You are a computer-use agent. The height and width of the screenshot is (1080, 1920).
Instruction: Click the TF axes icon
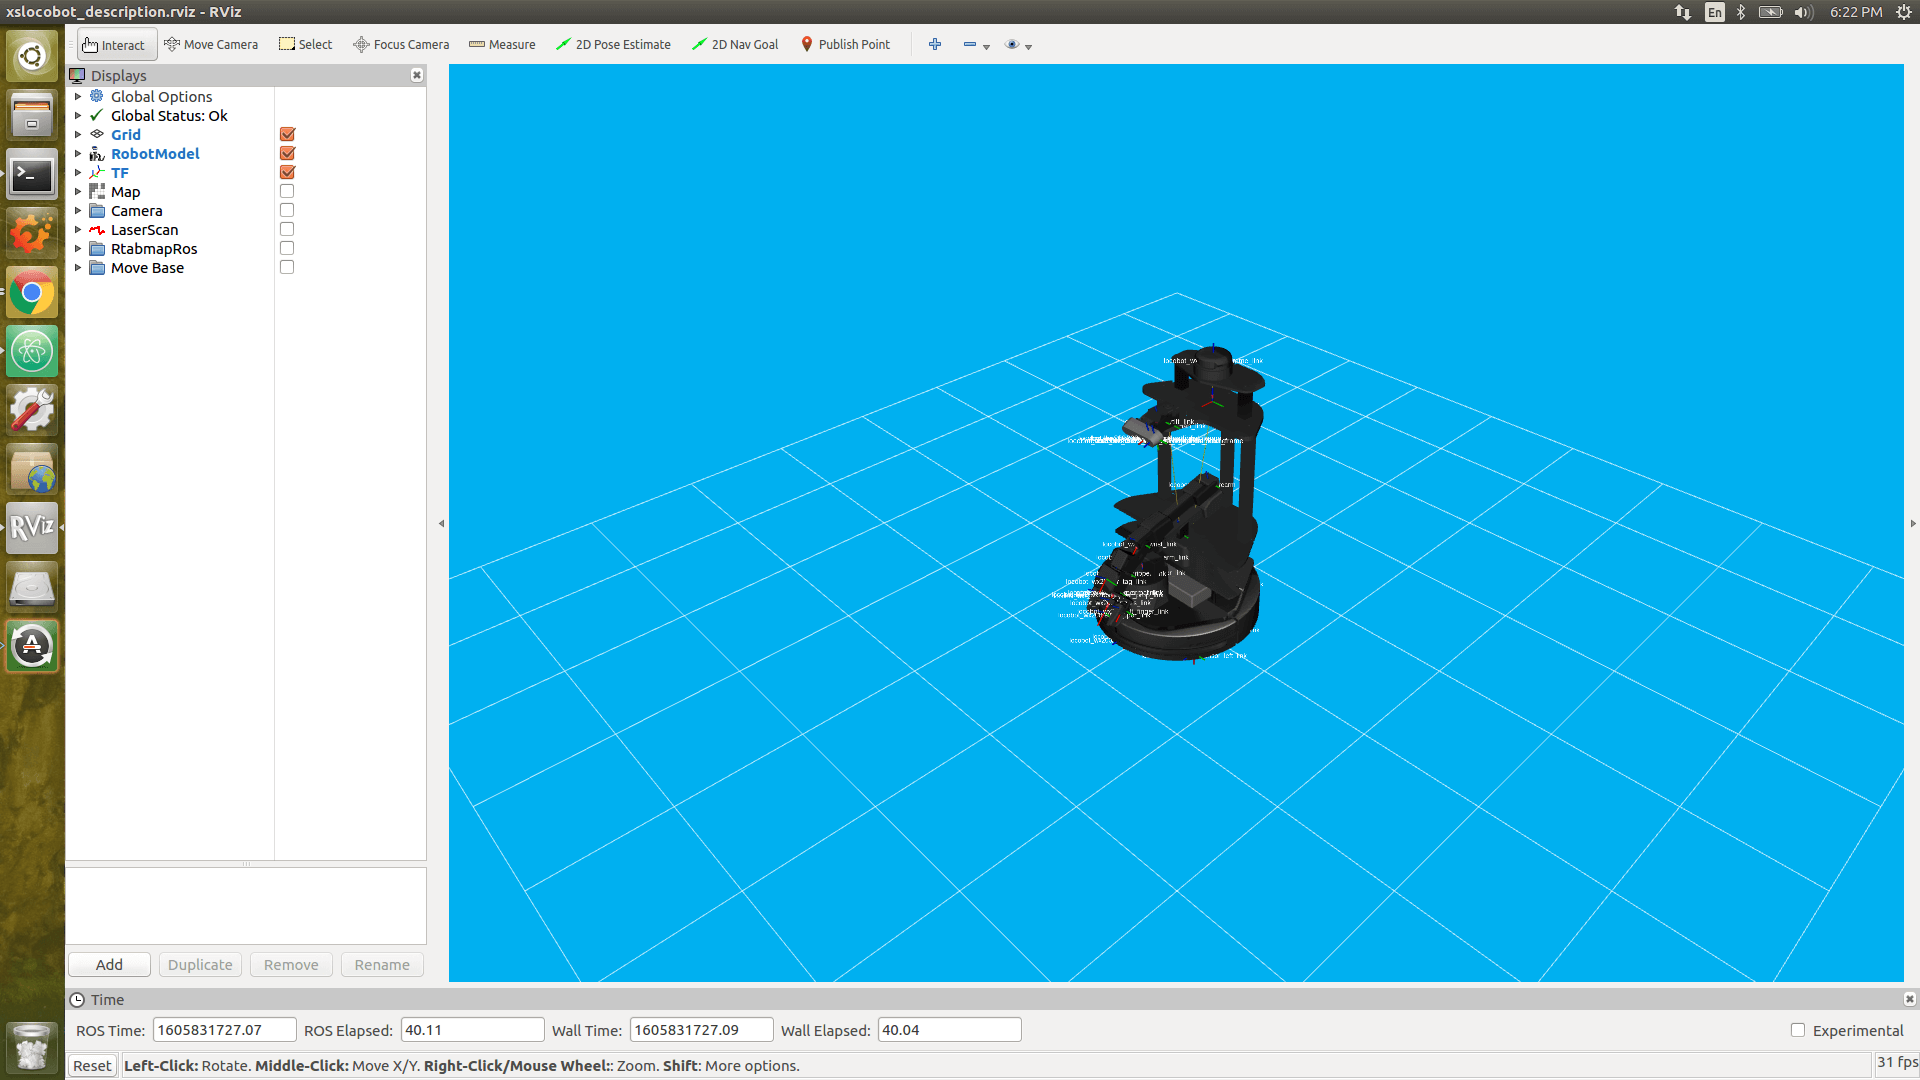[97, 172]
